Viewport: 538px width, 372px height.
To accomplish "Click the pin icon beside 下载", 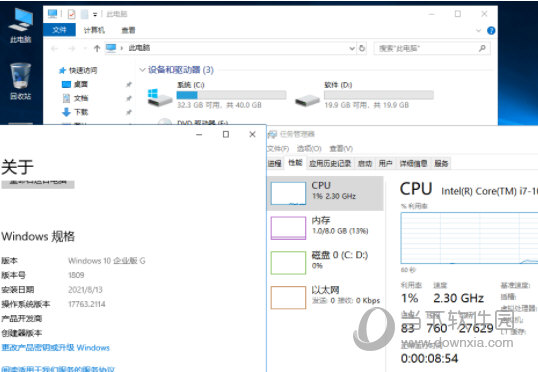I will pos(128,112).
